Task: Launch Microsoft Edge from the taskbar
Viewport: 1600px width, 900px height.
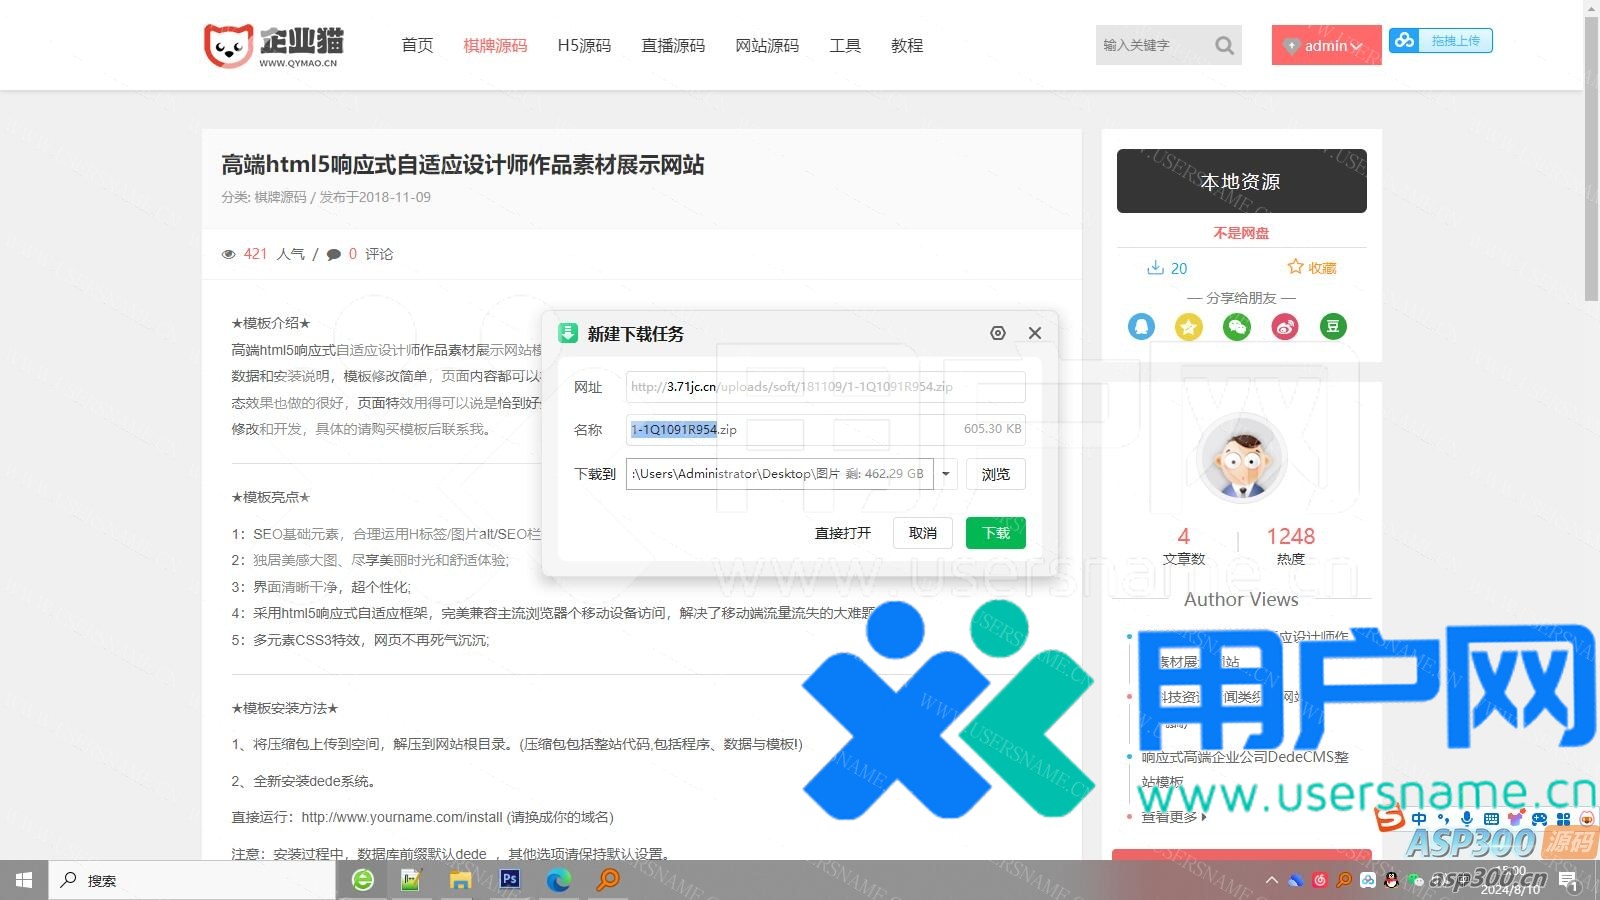Action: tap(558, 880)
